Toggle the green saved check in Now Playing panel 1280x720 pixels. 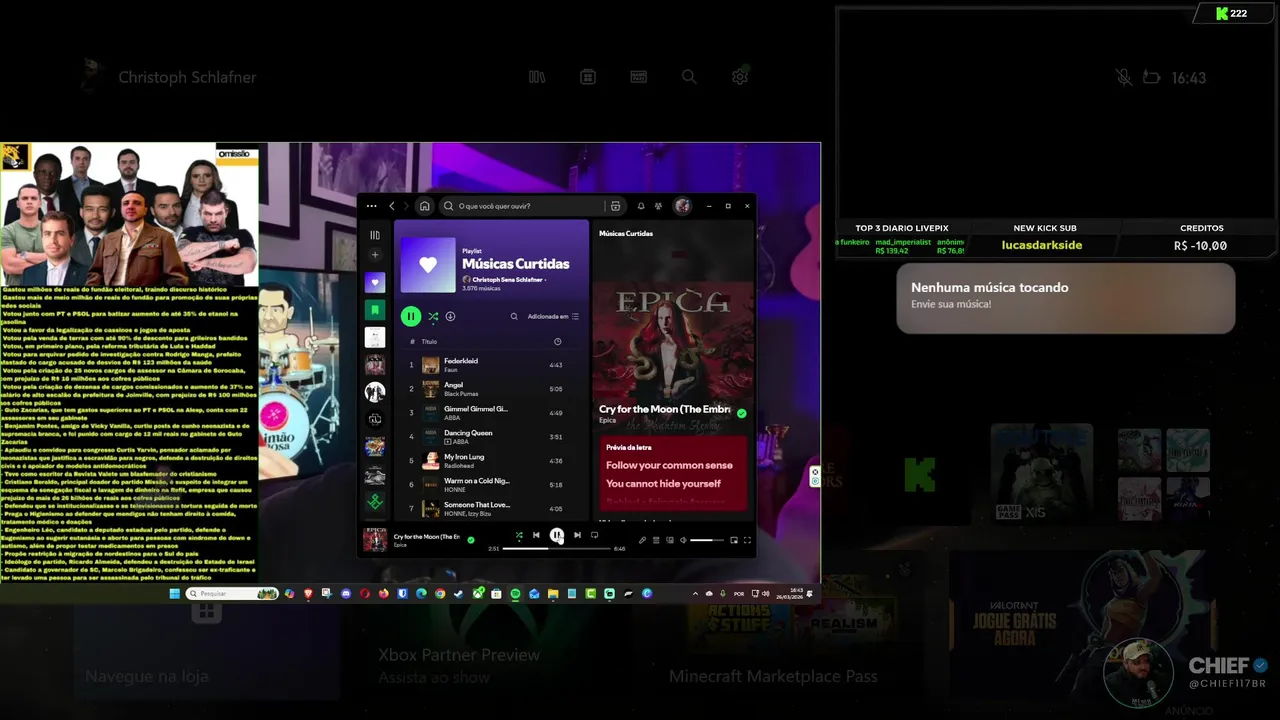tap(741, 413)
